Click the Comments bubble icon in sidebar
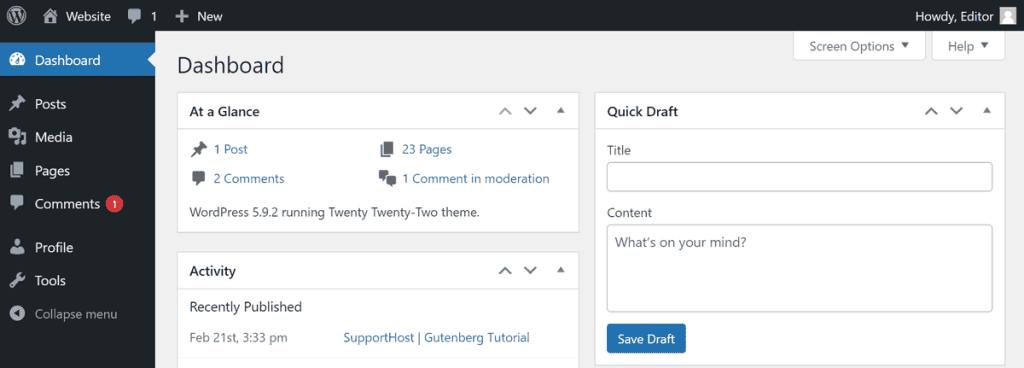This screenshot has width=1024, height=368. point(18,203)
